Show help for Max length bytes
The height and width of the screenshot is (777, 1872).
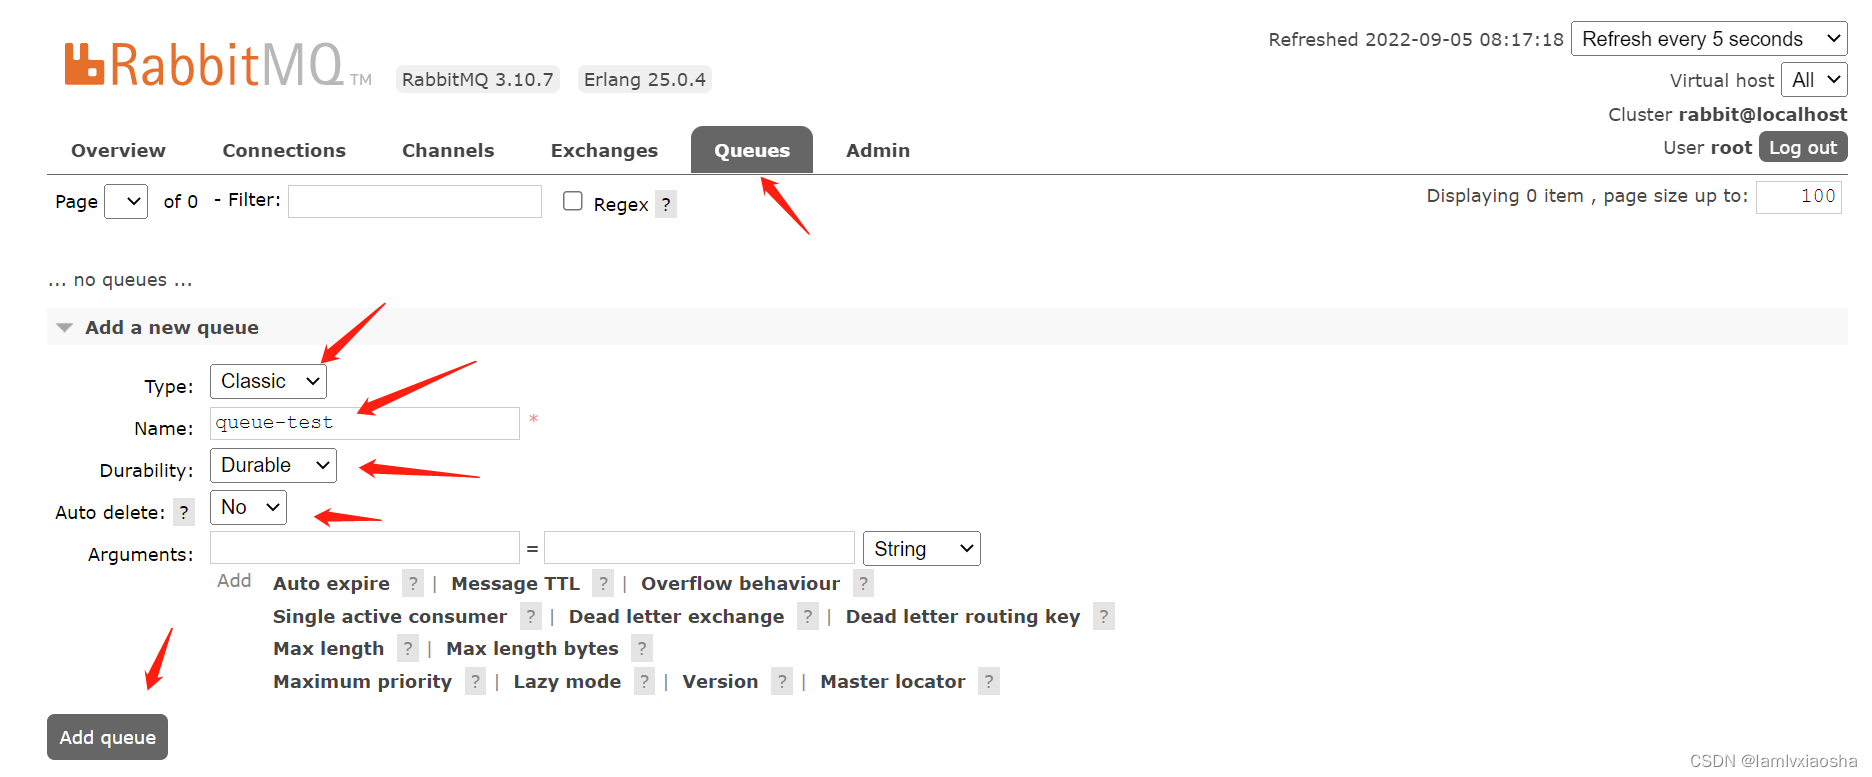(x=642, y=648)
